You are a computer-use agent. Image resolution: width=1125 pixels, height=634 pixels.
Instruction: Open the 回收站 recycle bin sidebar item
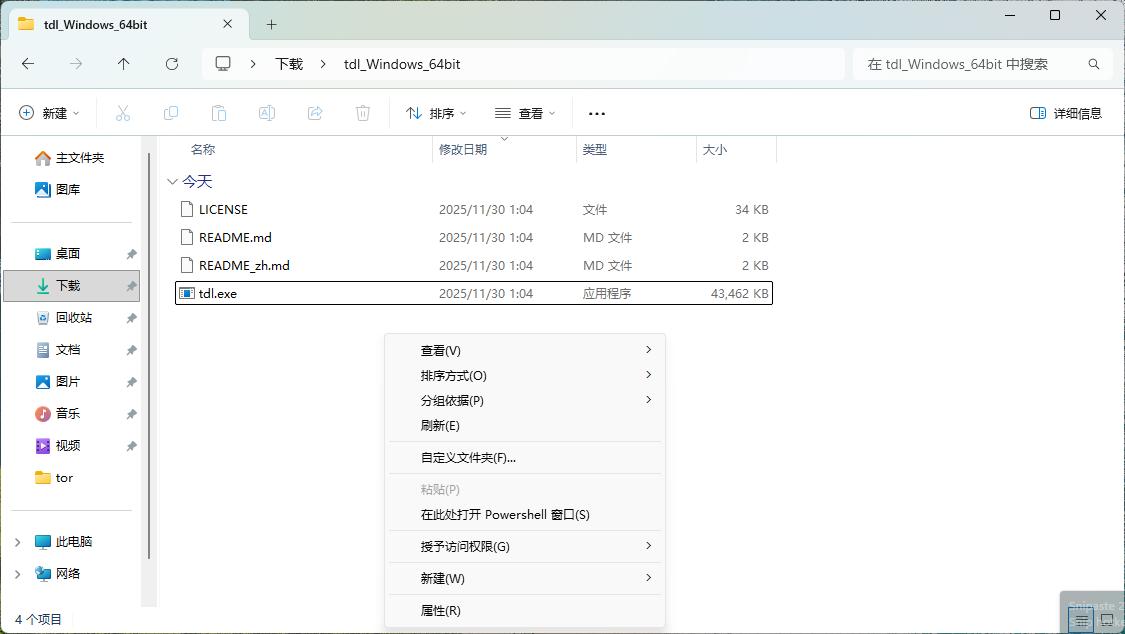73,317
